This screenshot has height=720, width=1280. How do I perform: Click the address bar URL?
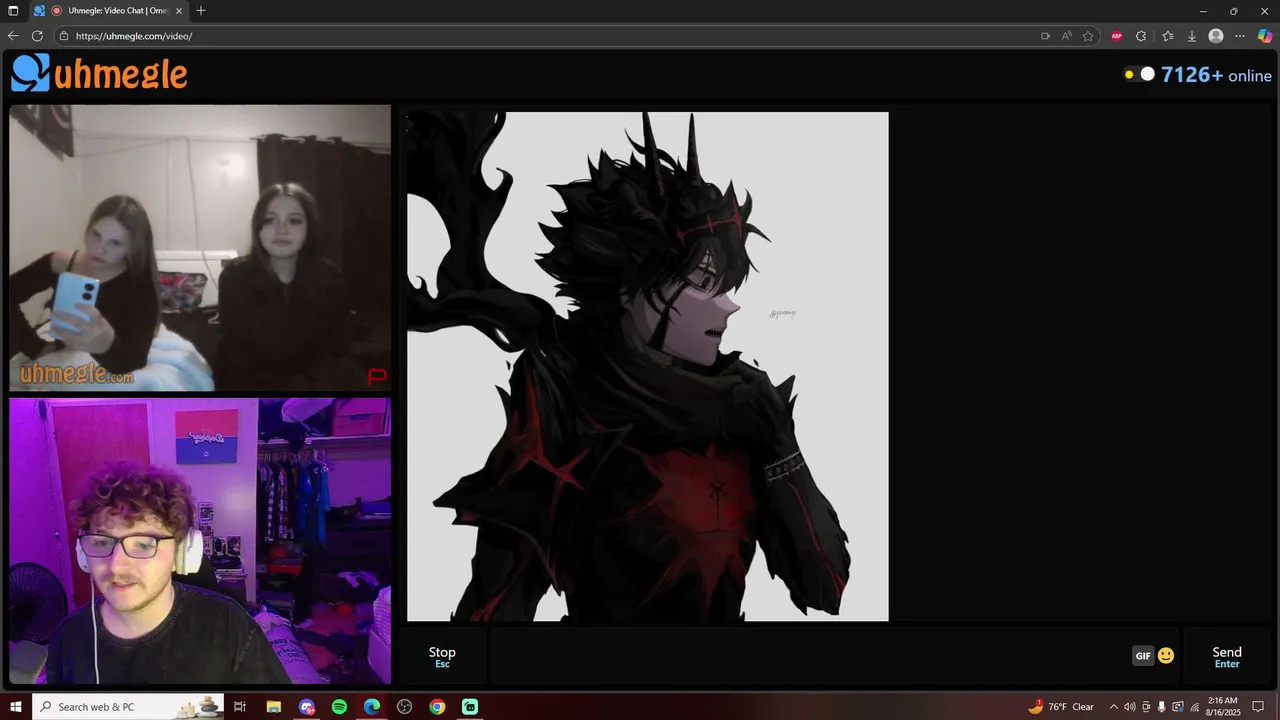[x=134, y=36]
